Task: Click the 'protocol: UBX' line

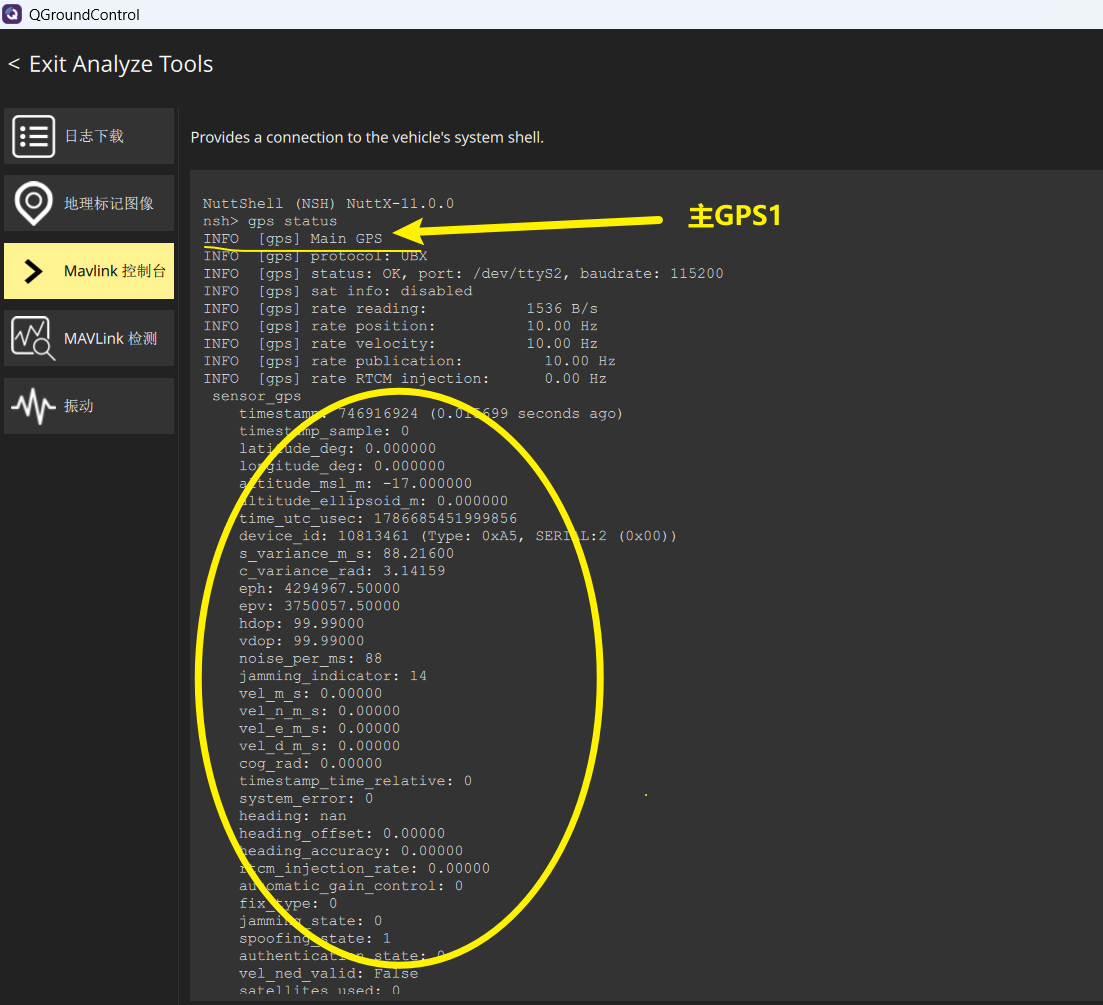Action: pyautogui.click(x=315, y=256)
